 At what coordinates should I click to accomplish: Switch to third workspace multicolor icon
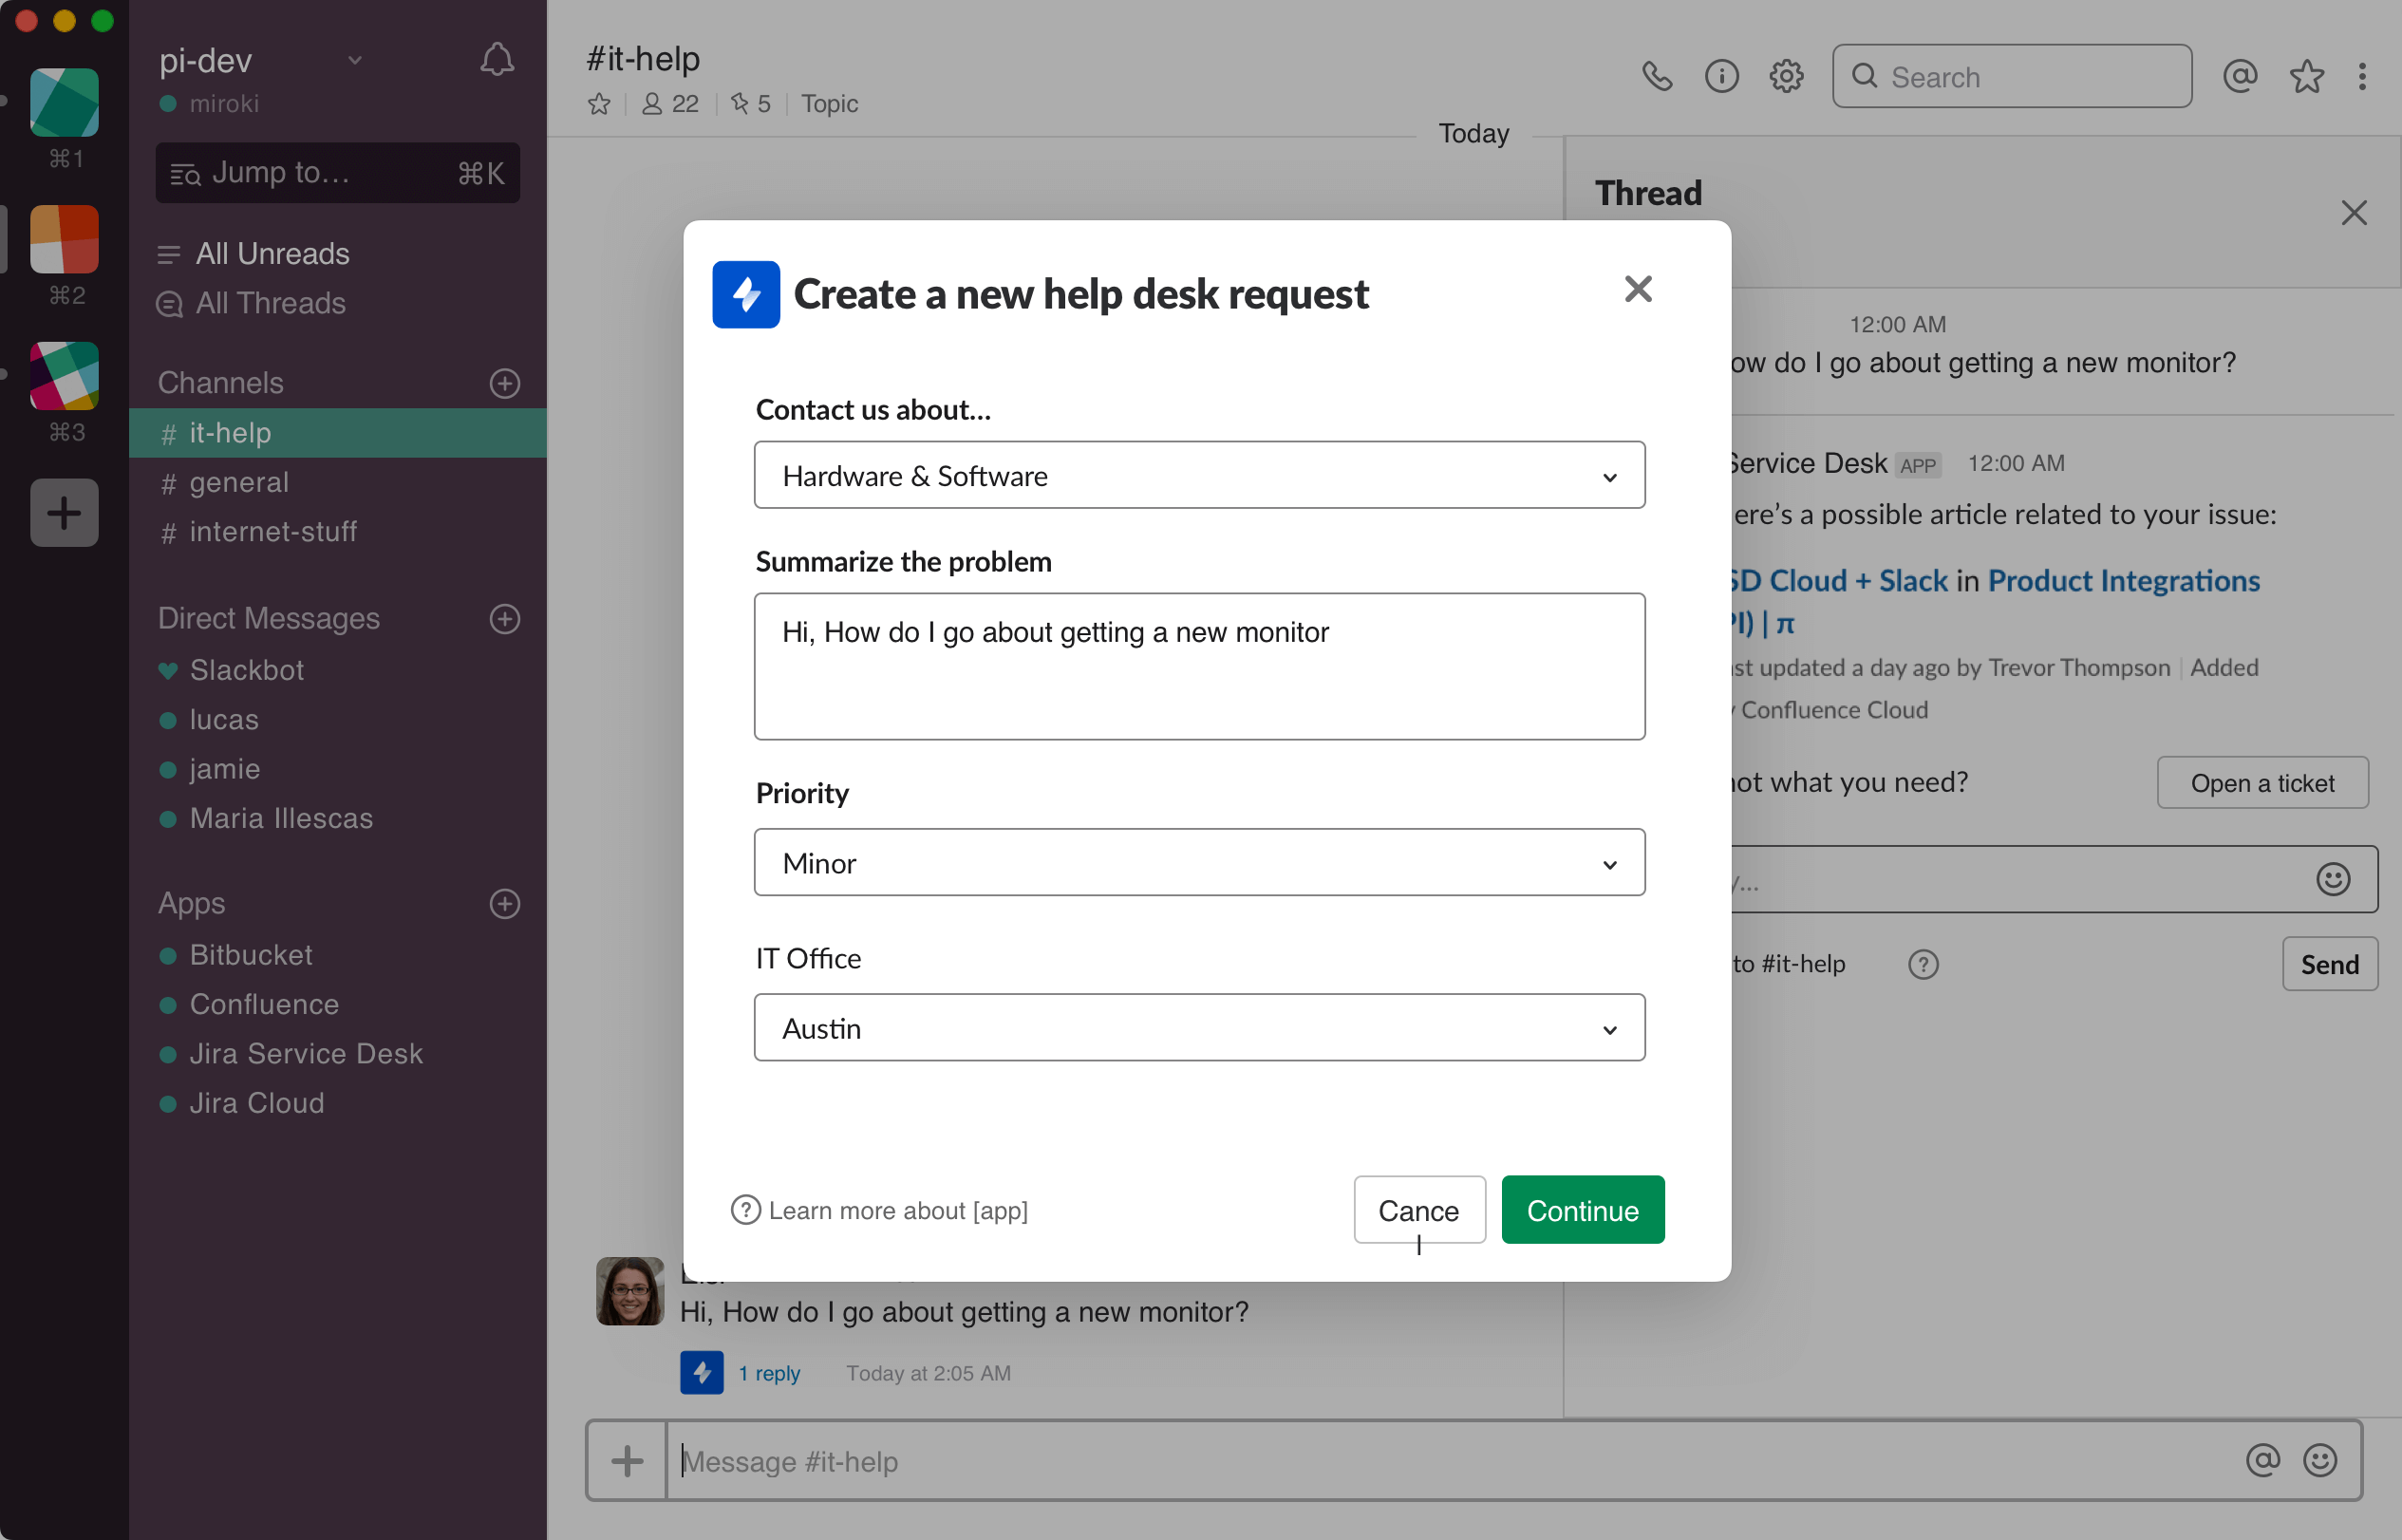pos(64,376)
